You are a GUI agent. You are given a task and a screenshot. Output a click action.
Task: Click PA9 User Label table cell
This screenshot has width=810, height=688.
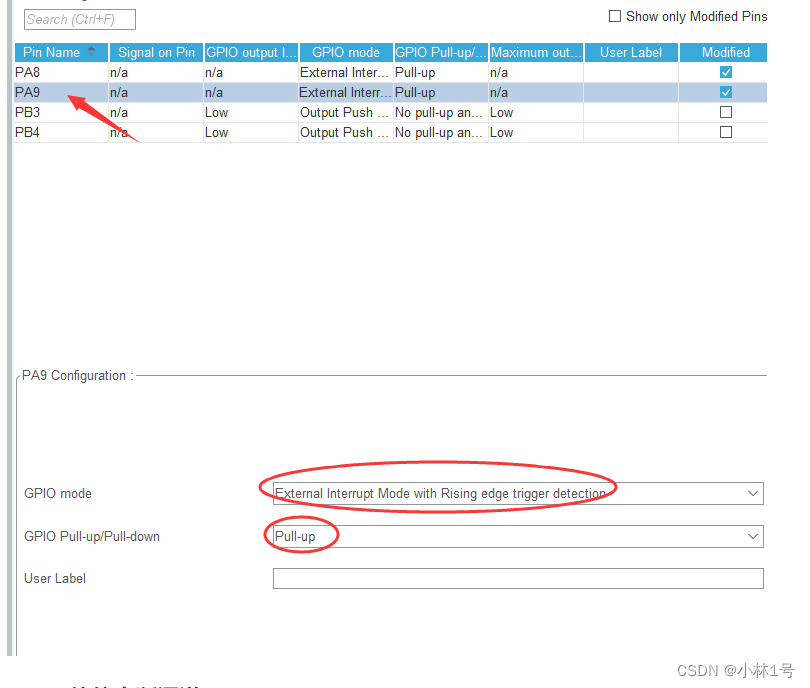tap(631, 92)
